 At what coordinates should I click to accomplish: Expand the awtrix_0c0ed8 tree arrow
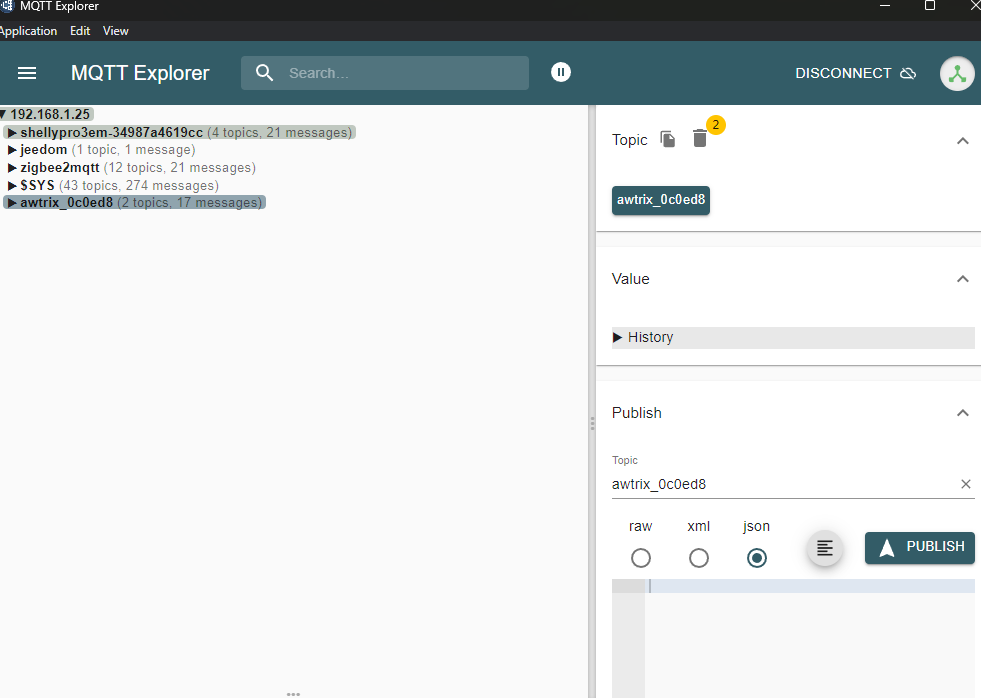point(12,203)
